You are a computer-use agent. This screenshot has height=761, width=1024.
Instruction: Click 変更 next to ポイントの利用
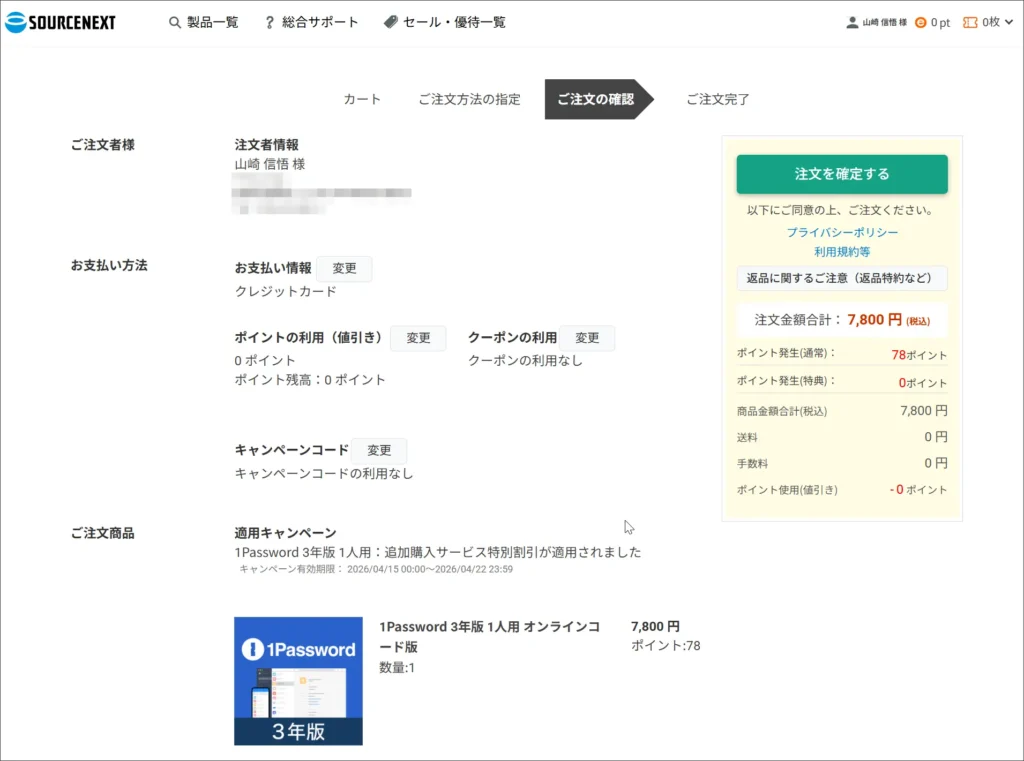pyautogui.click(x=418, y=338)
